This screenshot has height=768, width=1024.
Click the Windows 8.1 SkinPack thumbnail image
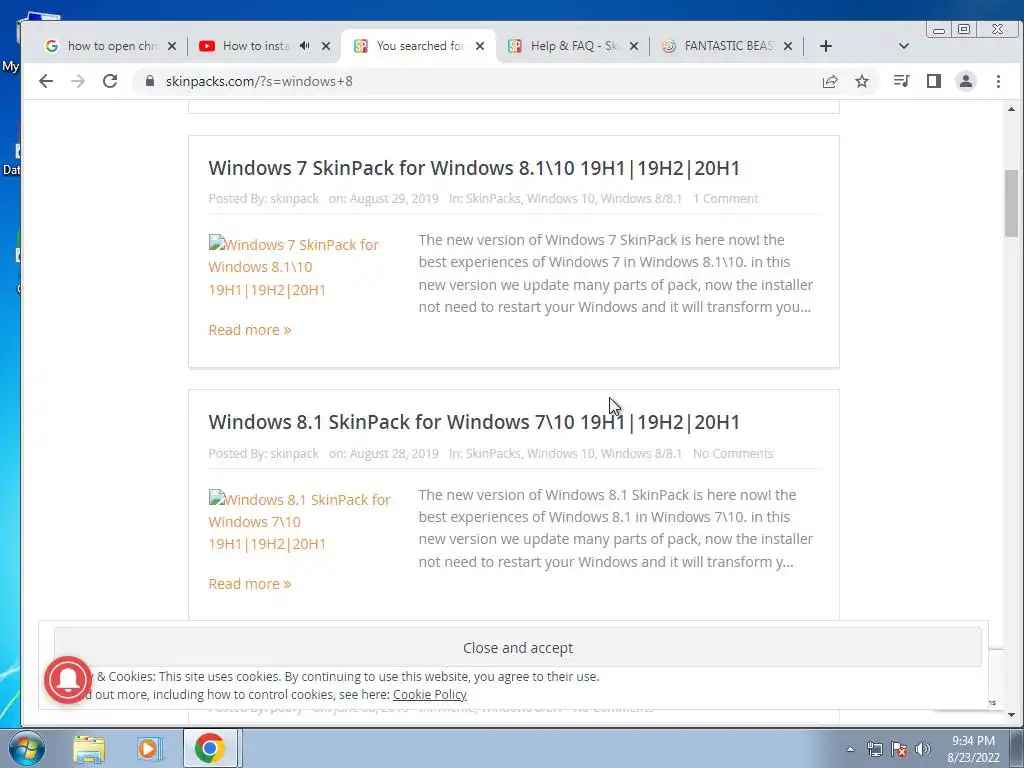tap(300, 521)
